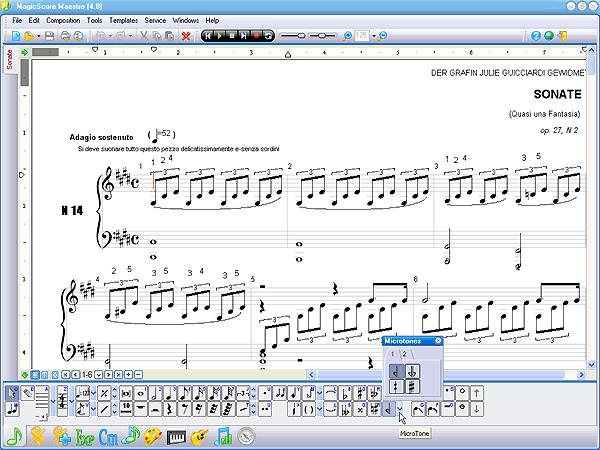600x450 pixels.
Task: Open the guitar panel icon
Action: pos(199,437)
